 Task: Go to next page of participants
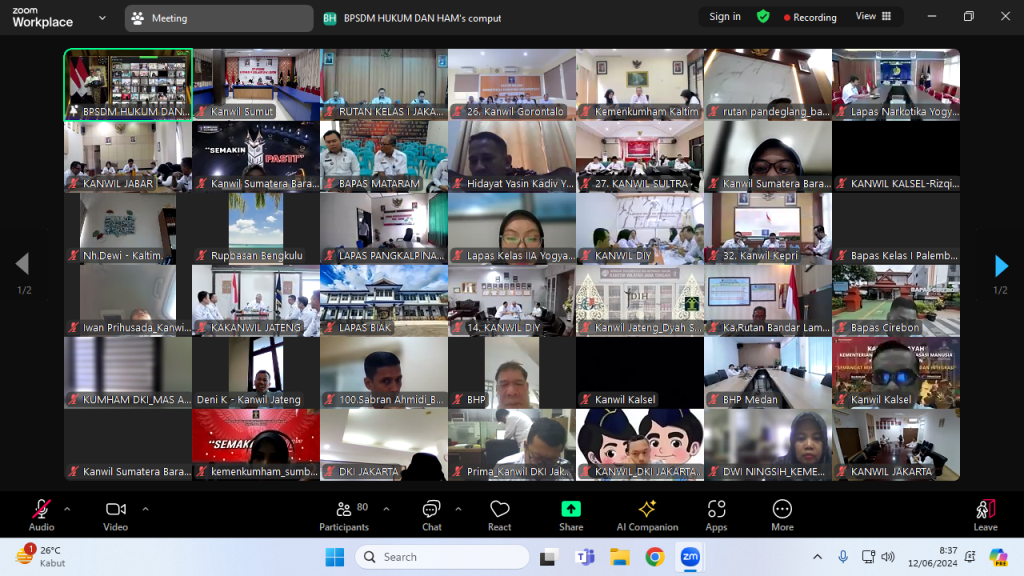click(x=1000, y=265)
